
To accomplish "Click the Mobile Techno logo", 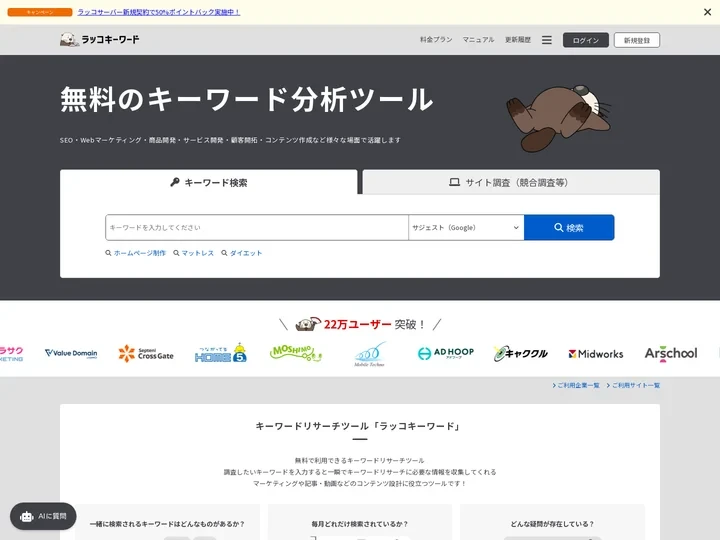I will [370, 354].
